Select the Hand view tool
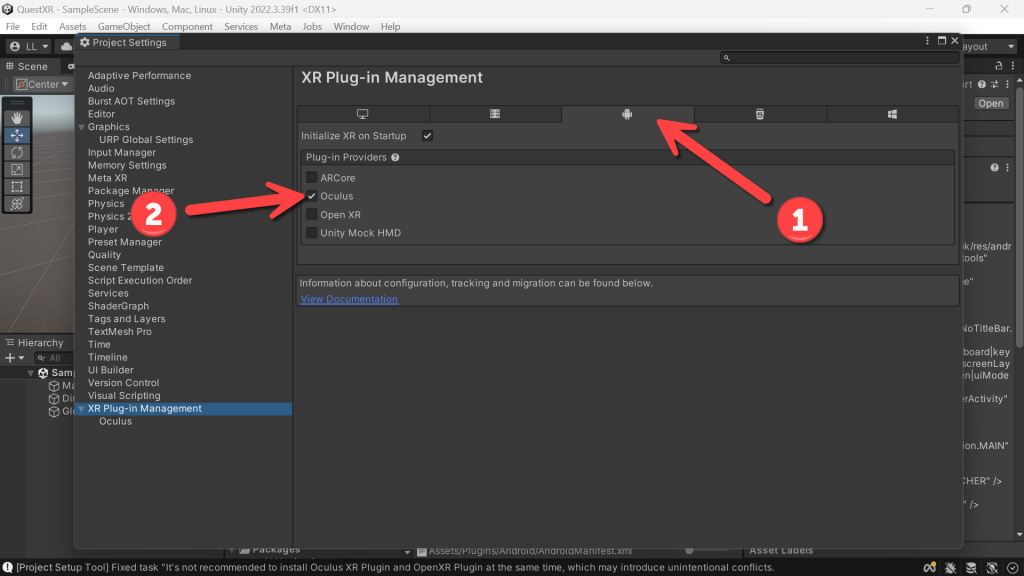 tap(17, 118)
